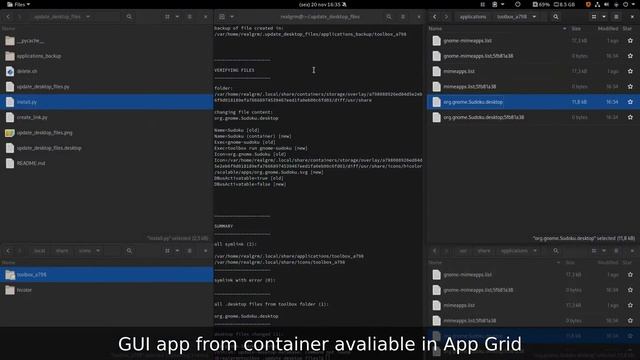Select the 'applications' path segment next to toolbox_a798
This screenshot has height=360, width=640.
click(x=473, y=17)
